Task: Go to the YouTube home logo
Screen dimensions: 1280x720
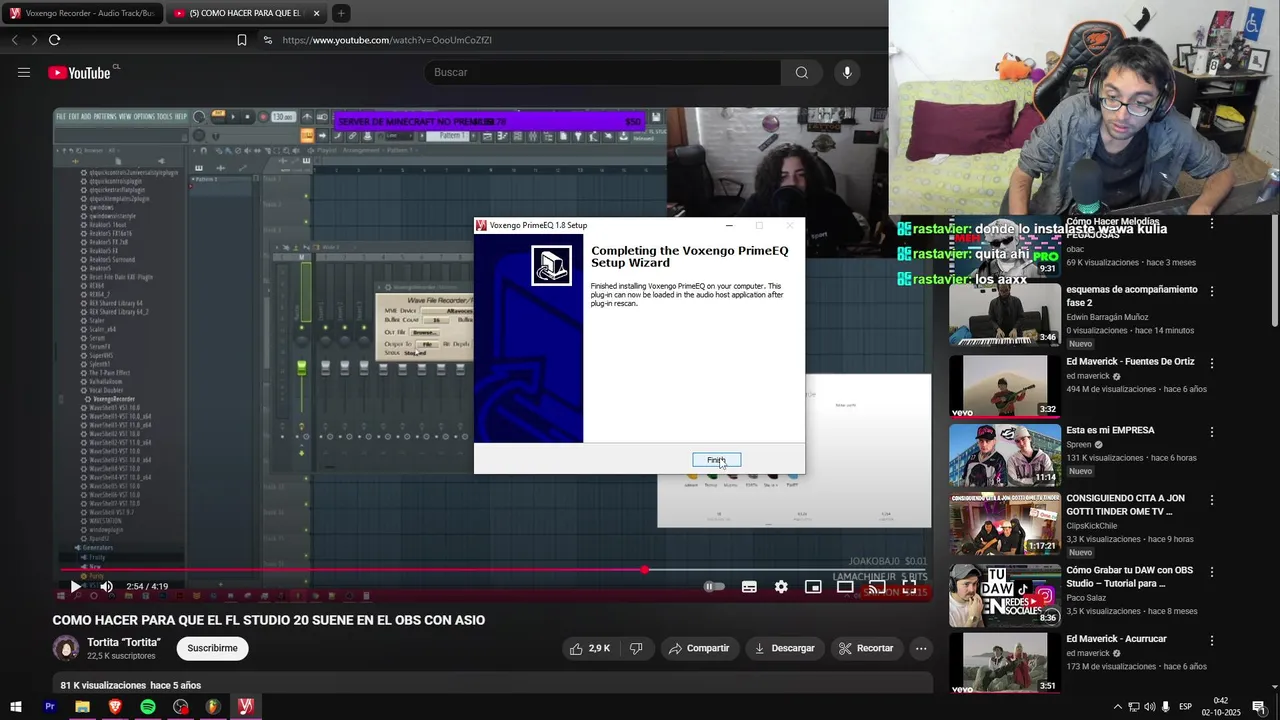Action: point(80,72)
